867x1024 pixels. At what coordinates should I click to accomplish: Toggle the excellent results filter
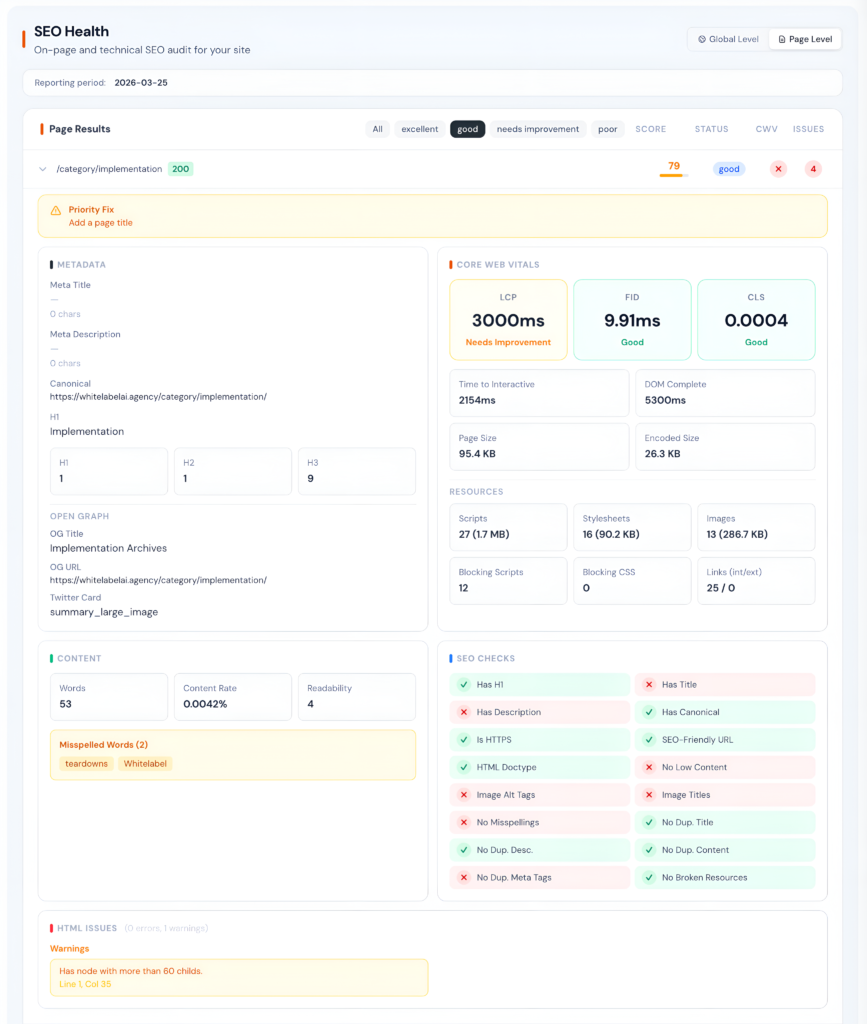(x=419, y=128)
